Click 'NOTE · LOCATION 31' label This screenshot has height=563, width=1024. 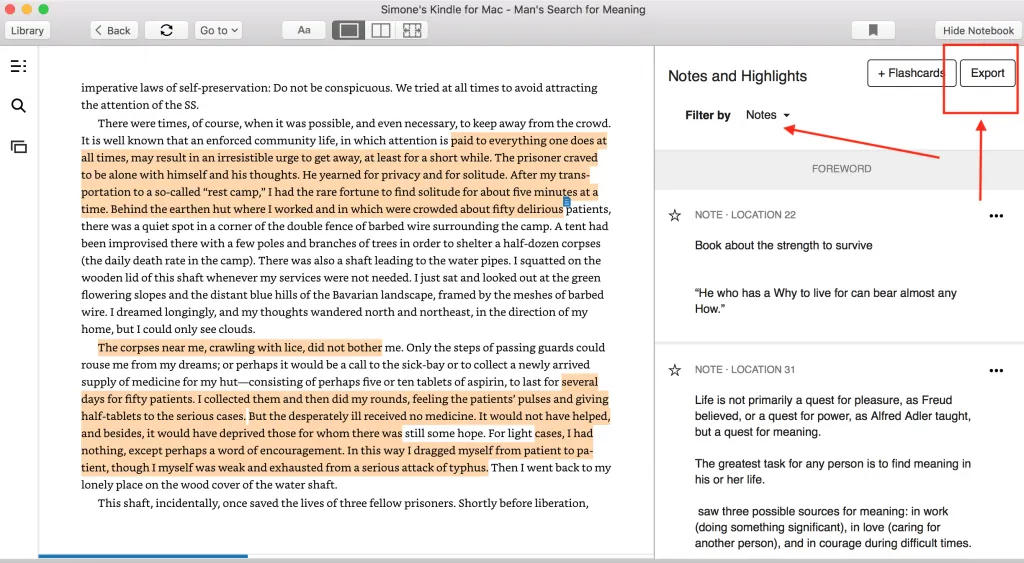tap(745, 370)
